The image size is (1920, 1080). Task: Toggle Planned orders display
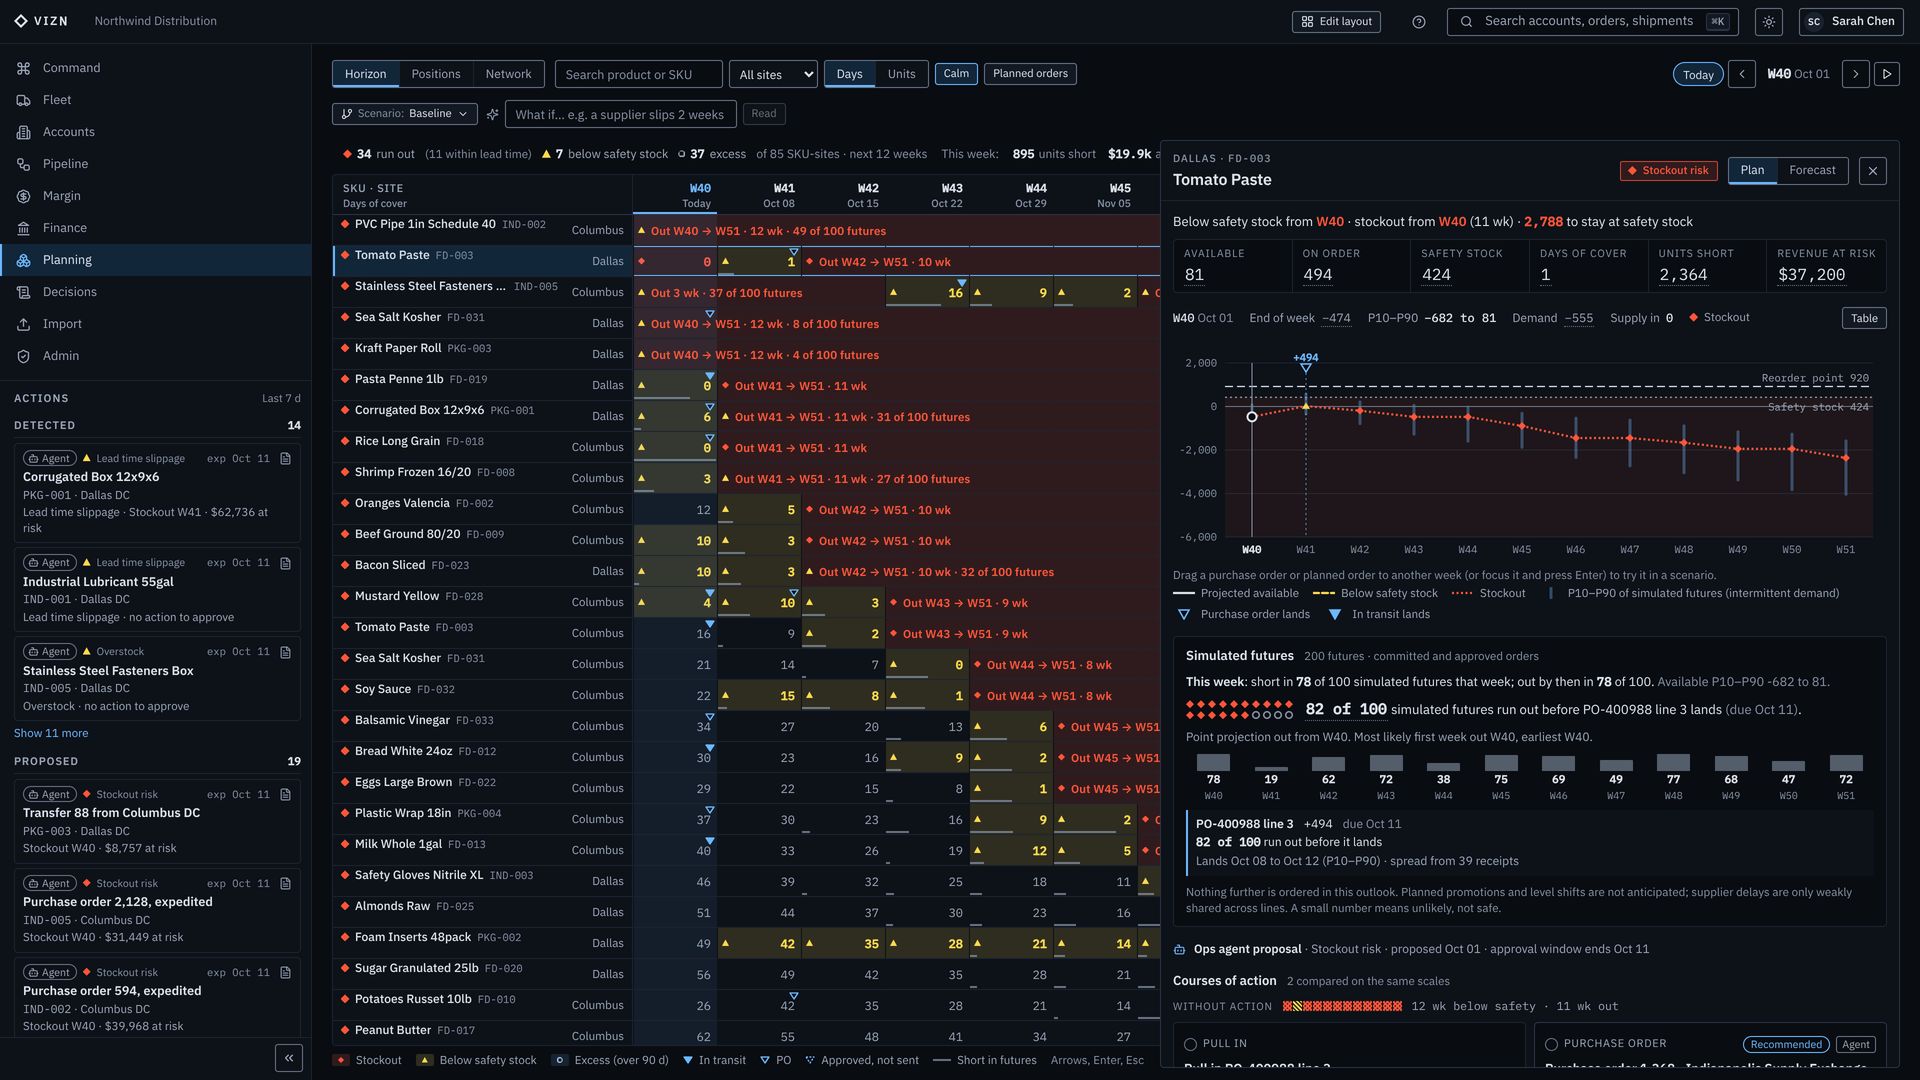[x=1030, y=74]
